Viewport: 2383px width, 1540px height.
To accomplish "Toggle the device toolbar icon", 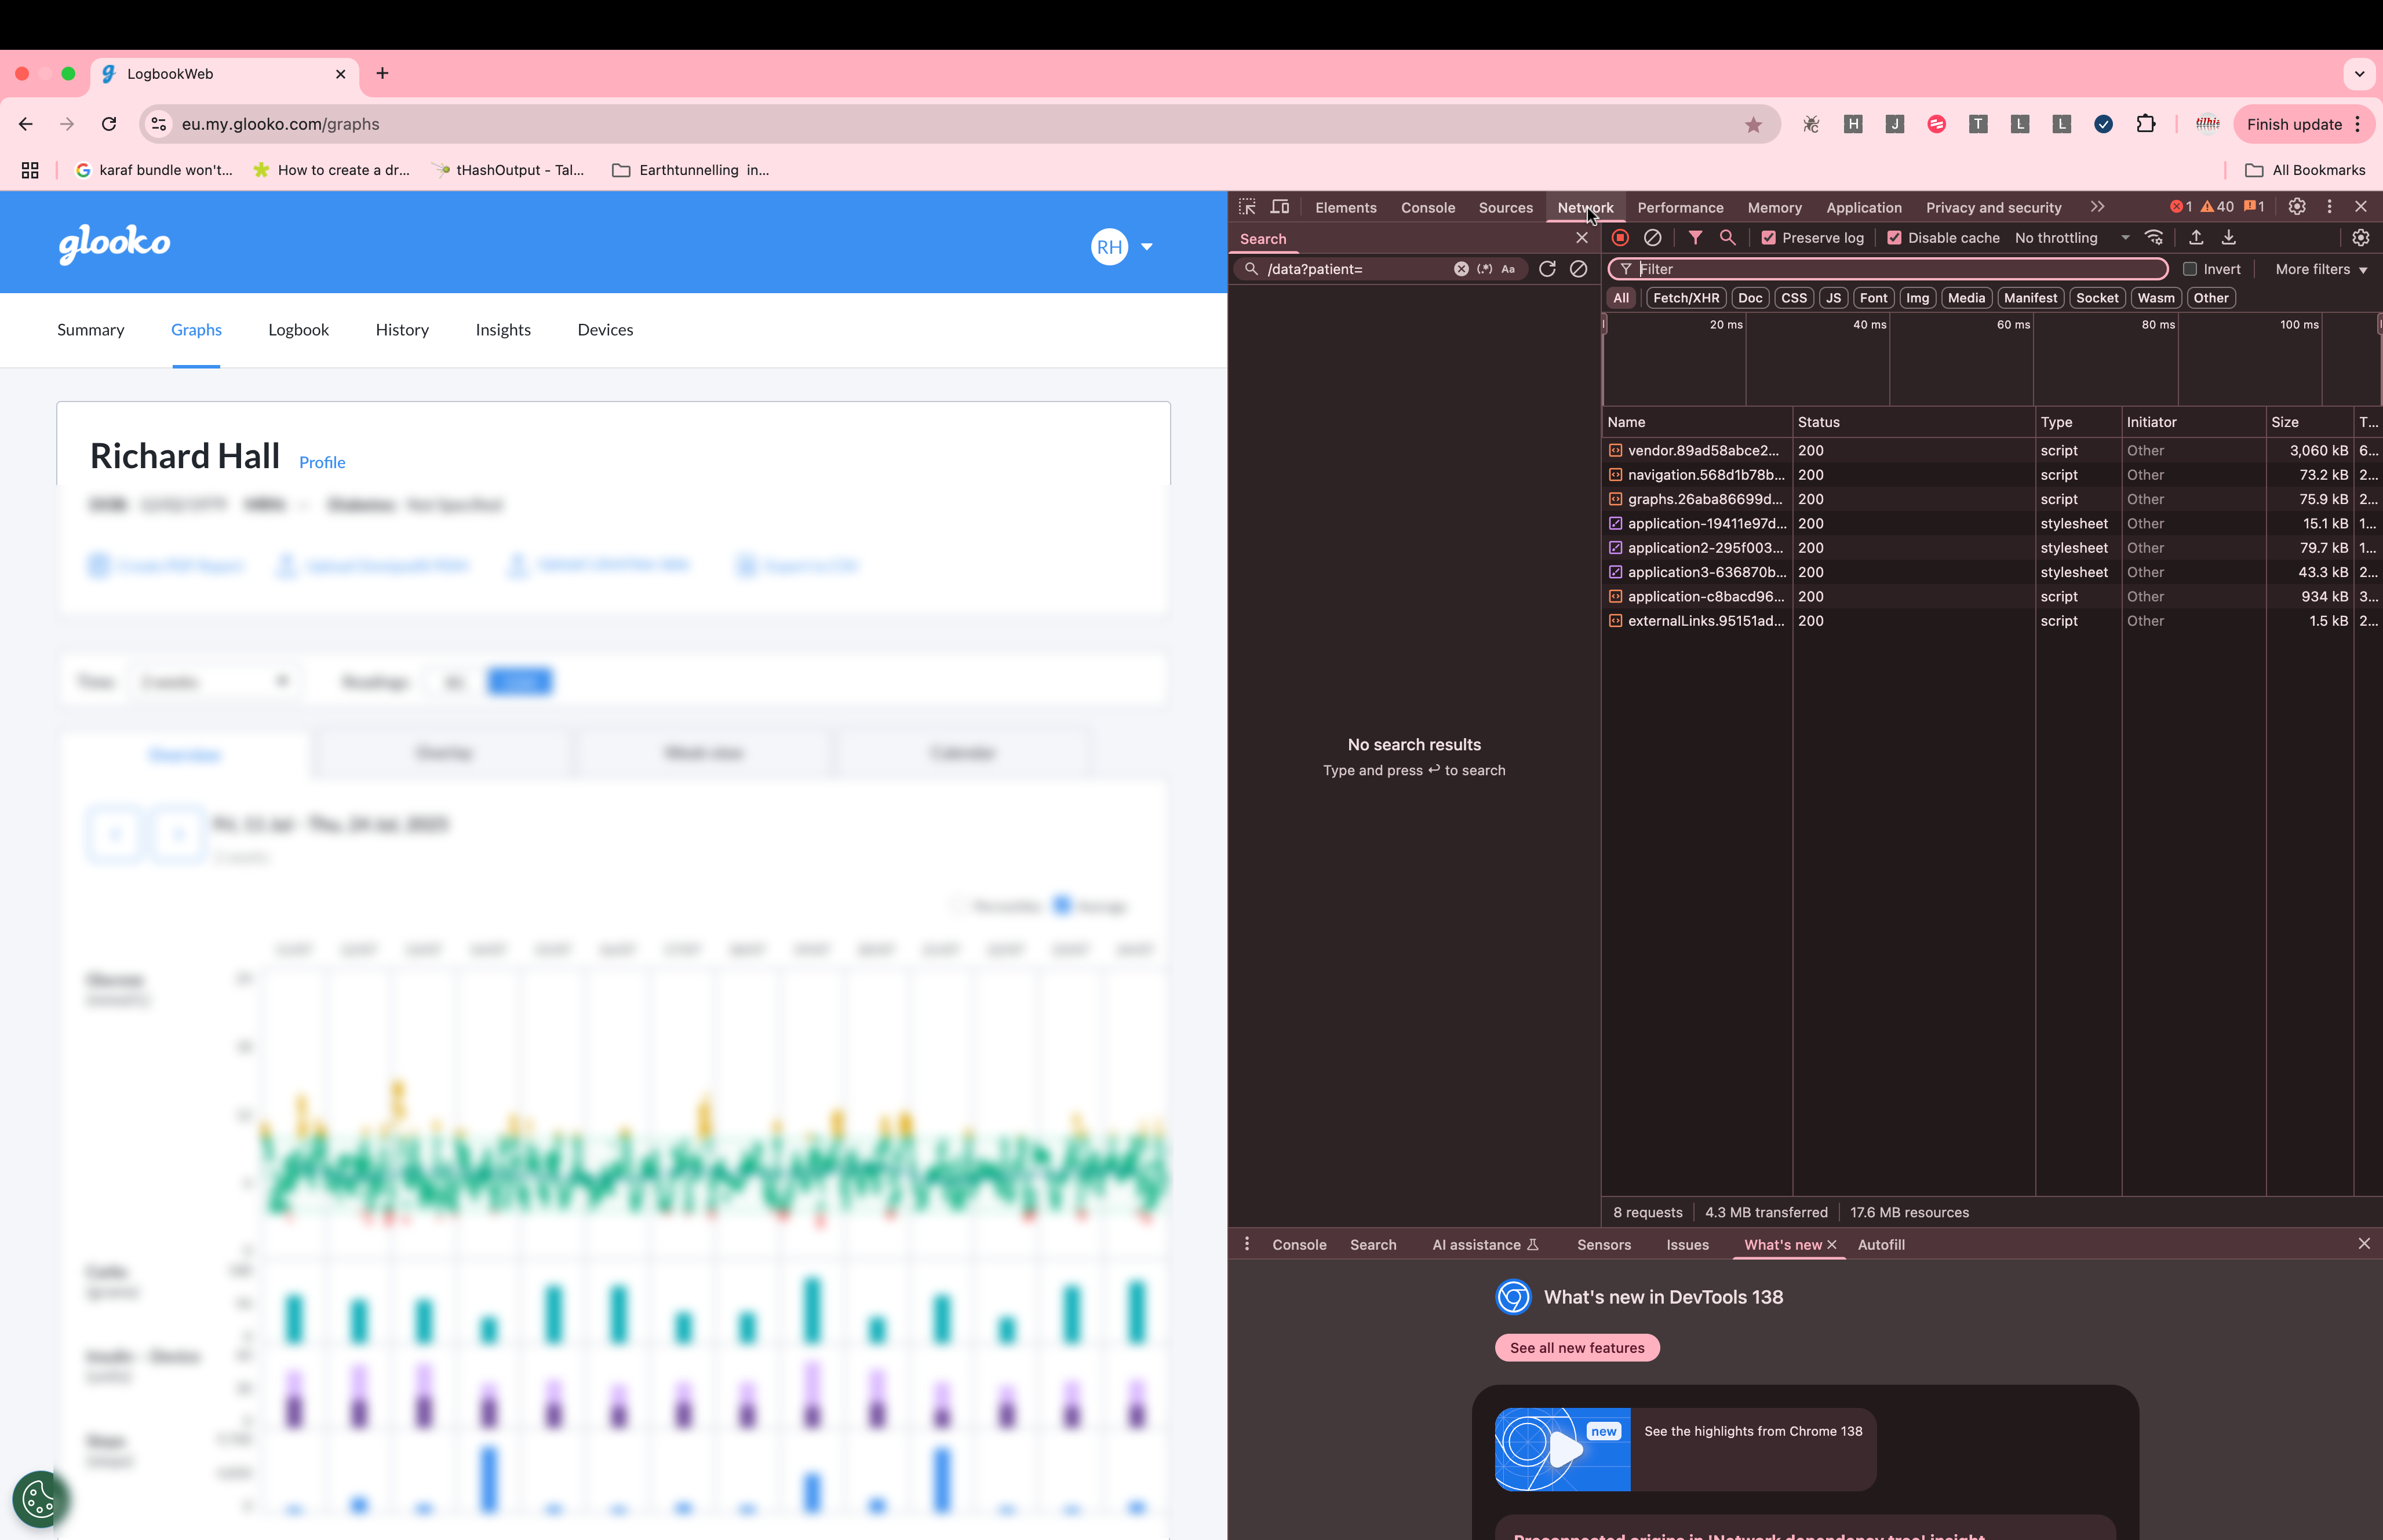I will point(1279,207).
